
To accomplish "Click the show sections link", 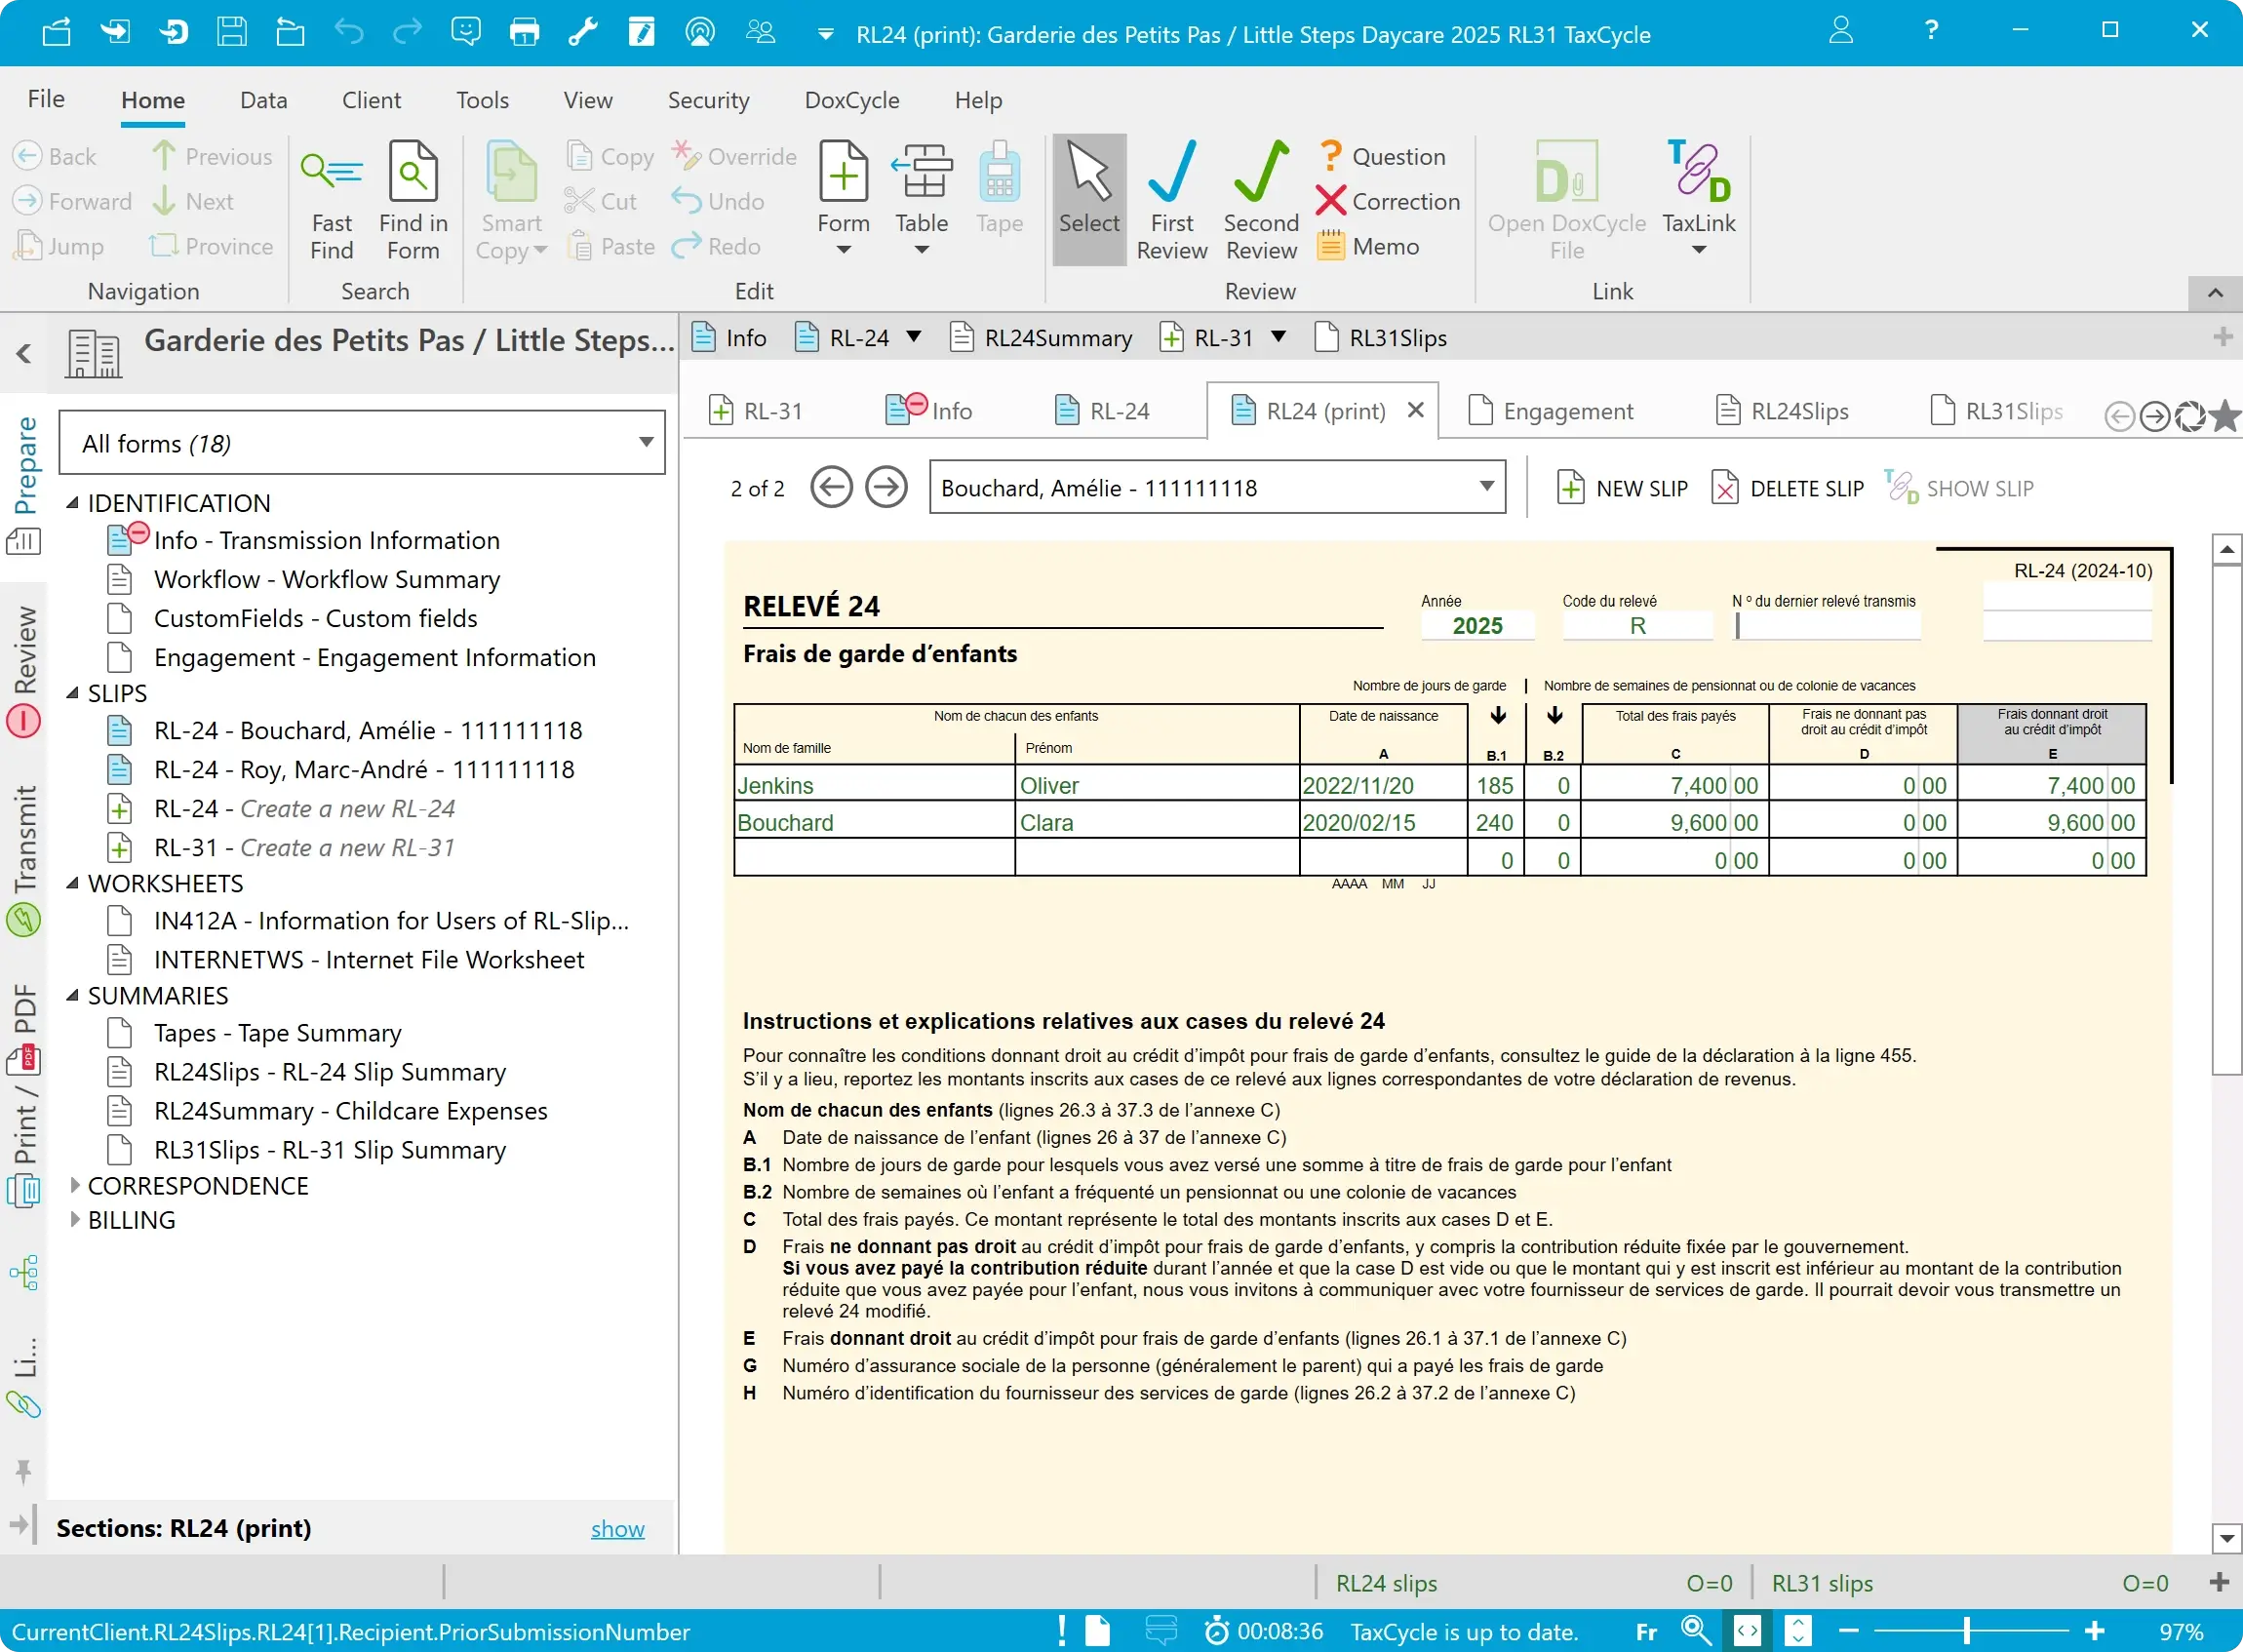I will [x=617, y=1528].
